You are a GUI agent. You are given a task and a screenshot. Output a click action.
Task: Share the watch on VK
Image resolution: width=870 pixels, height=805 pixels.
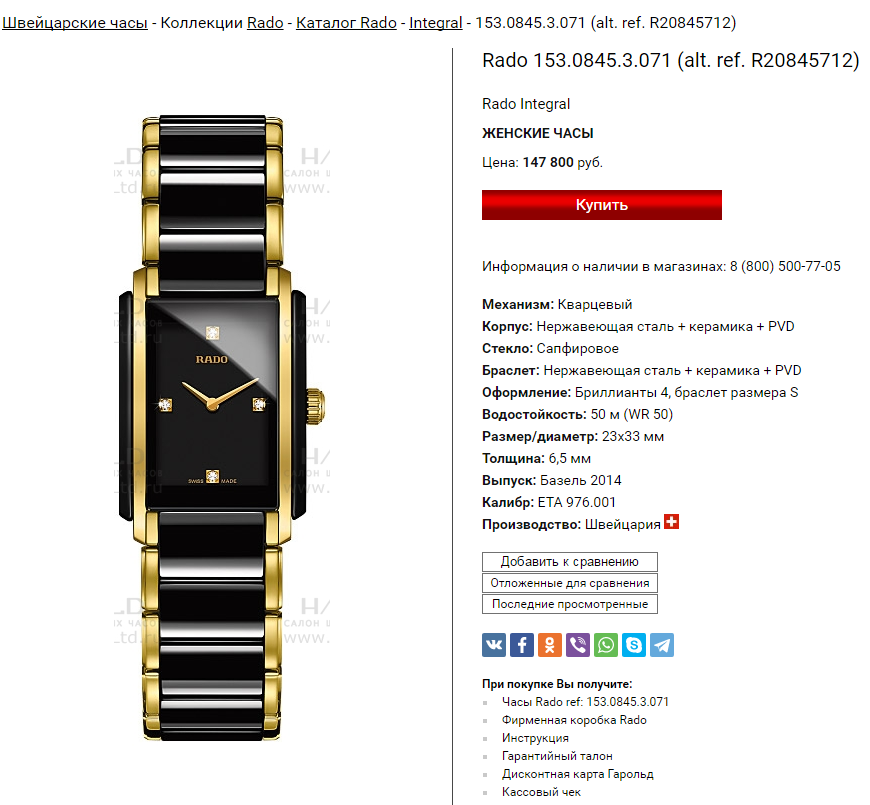pos(494,645)
